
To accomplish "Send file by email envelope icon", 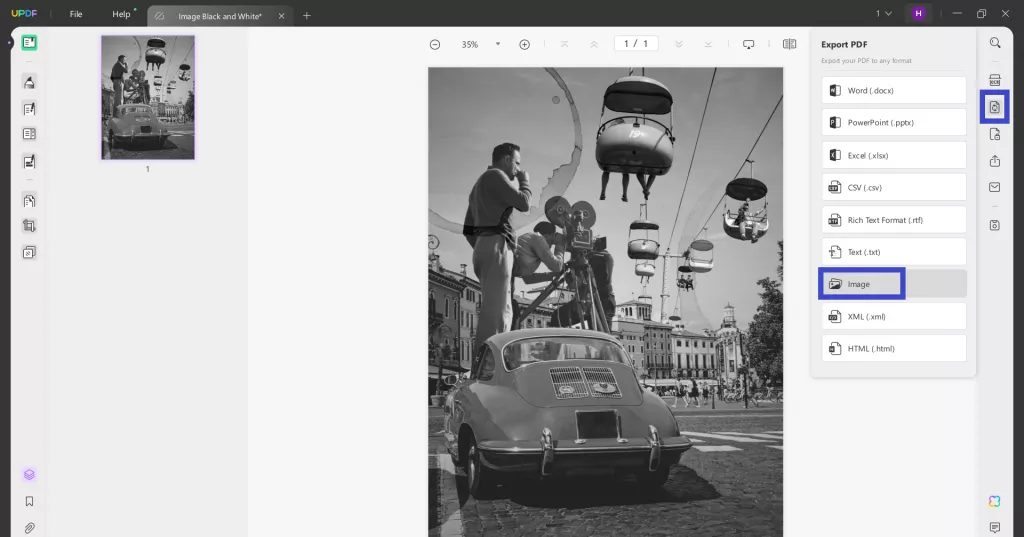I will coord(994,187).
